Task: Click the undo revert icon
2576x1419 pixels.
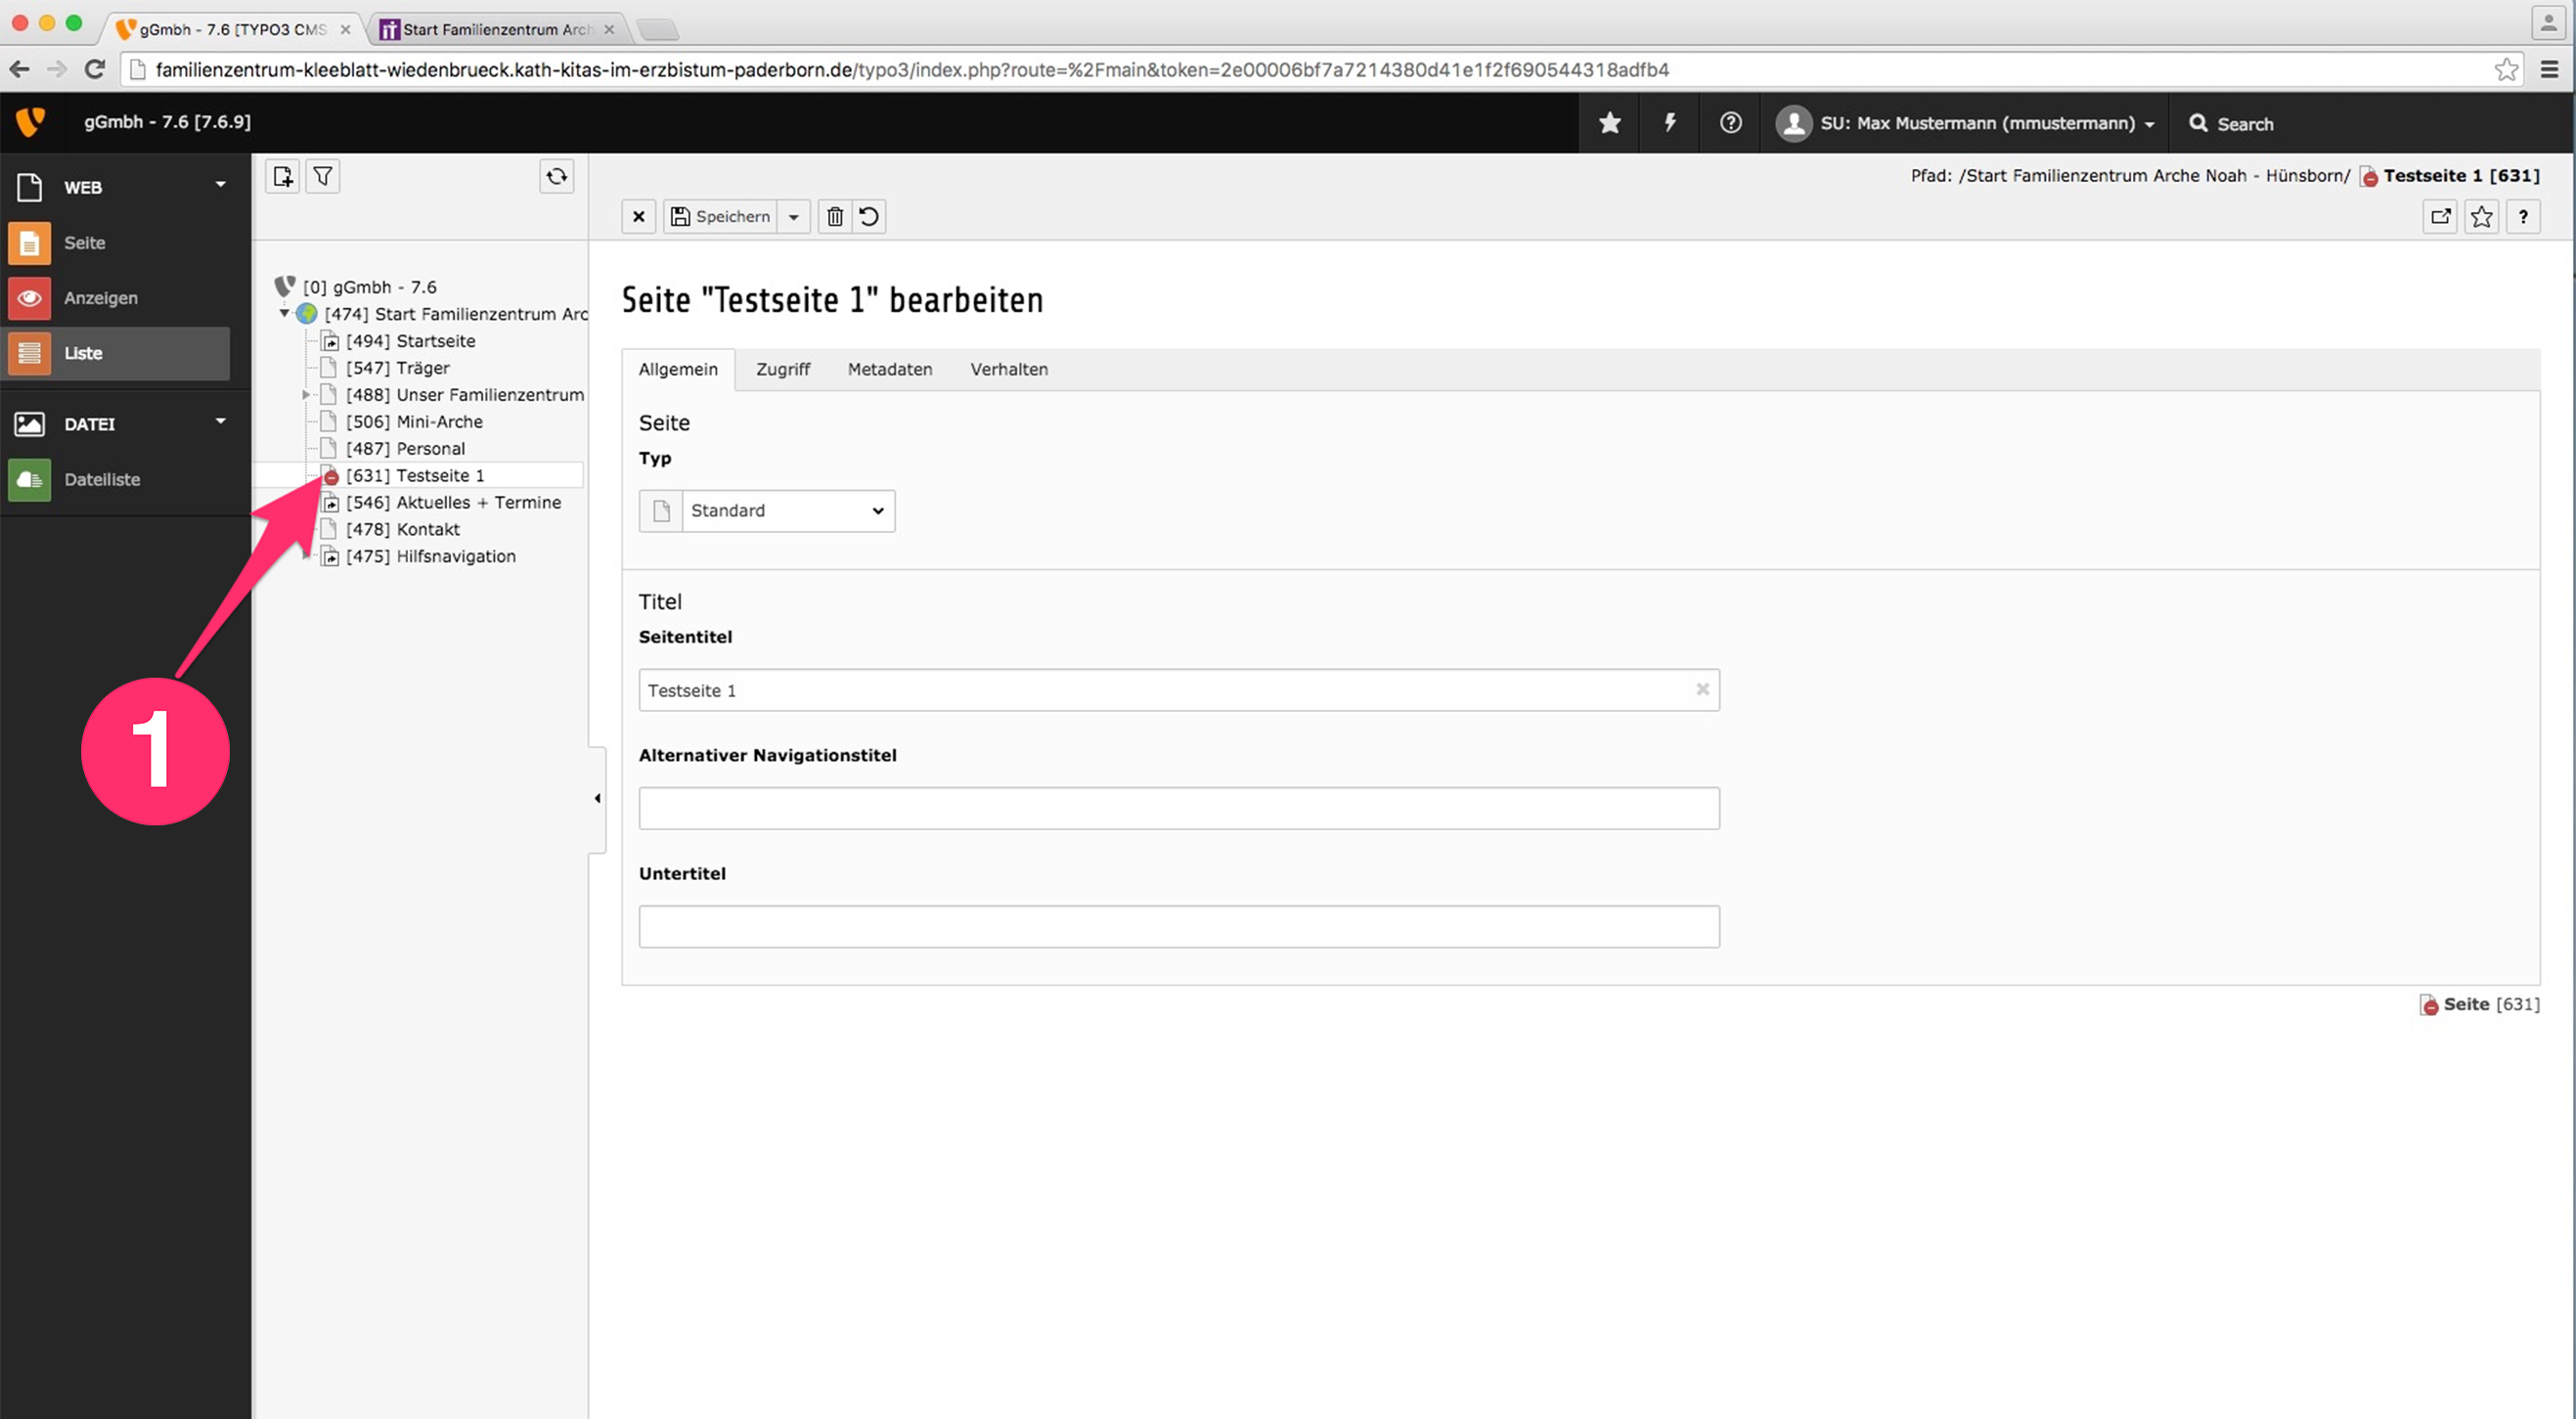Action: click(x=869, y=216)
